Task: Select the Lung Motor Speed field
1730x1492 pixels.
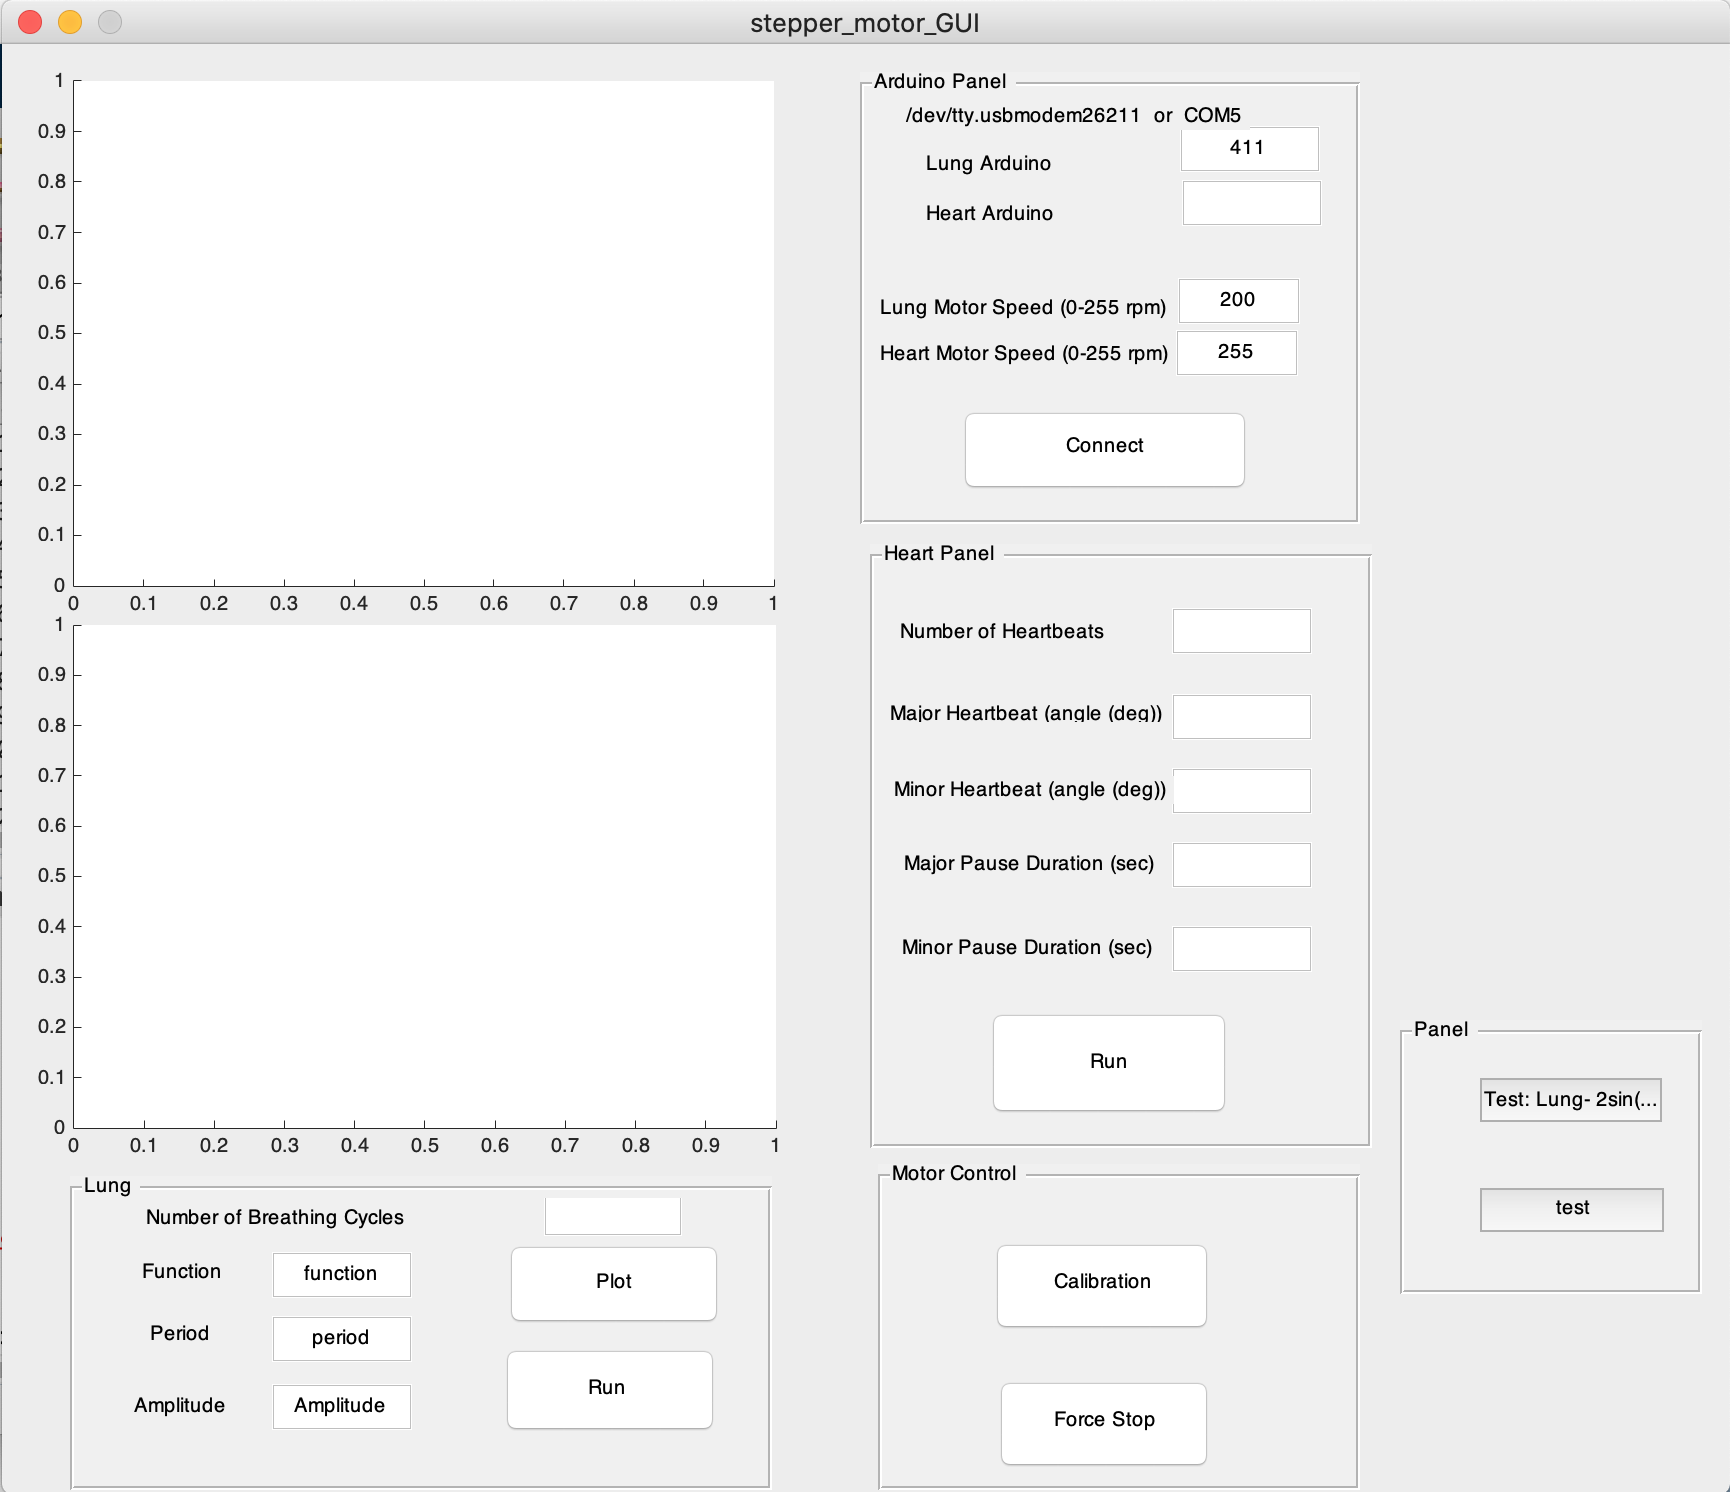Action: pos(1238,301)
